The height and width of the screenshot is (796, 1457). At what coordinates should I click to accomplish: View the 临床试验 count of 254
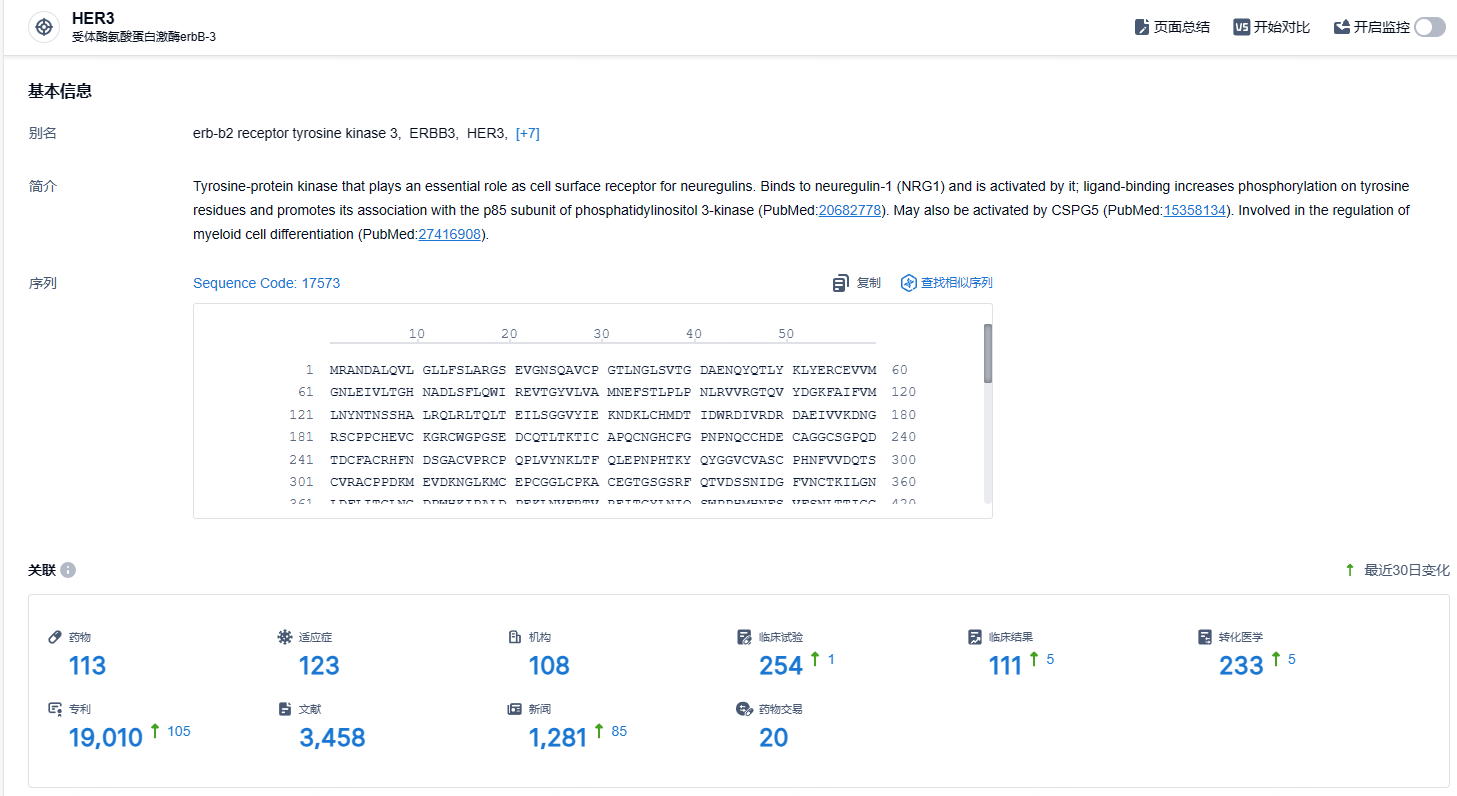click(781, 665)
